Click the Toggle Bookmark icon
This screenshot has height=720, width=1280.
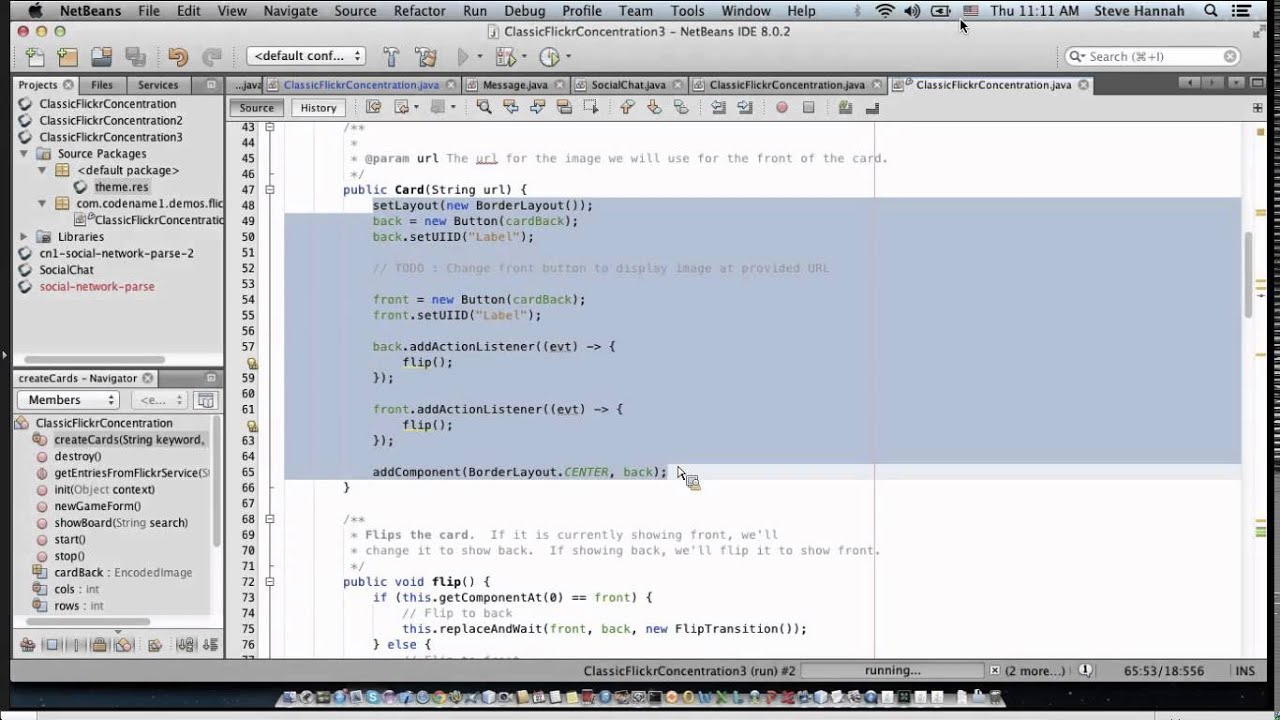point(682,107)
